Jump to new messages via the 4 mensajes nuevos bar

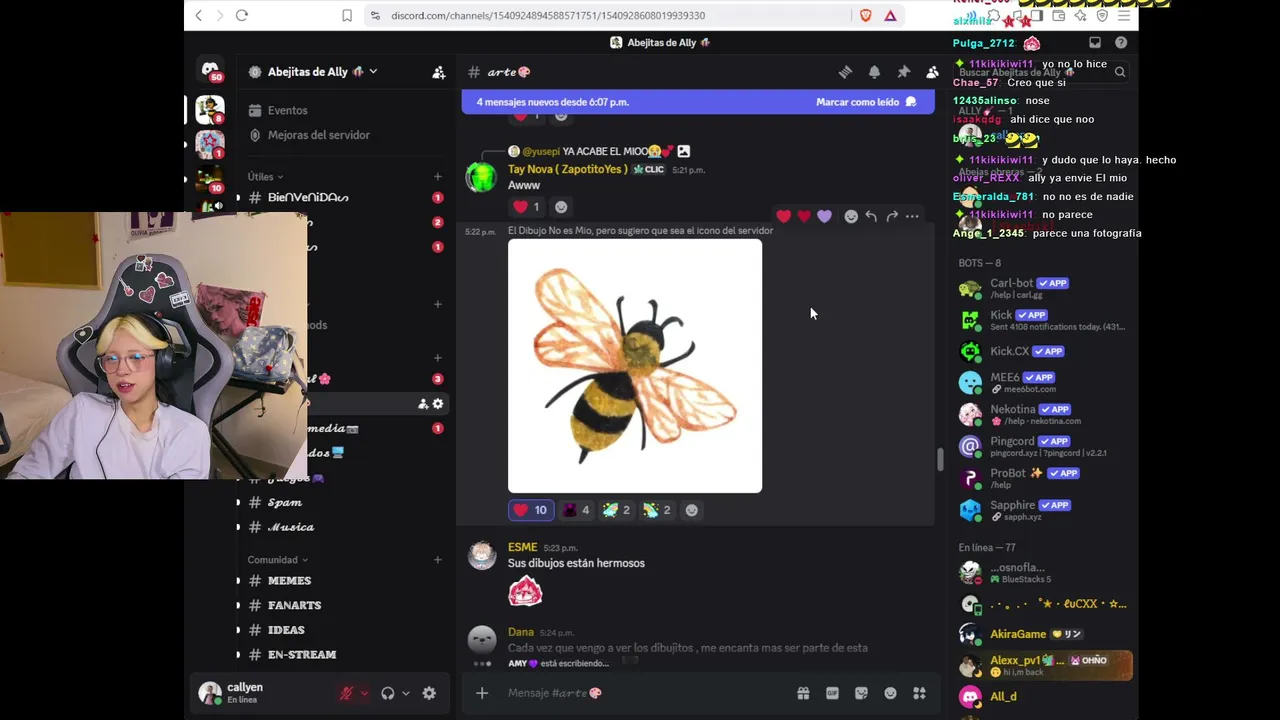click(x=553, y=102)
